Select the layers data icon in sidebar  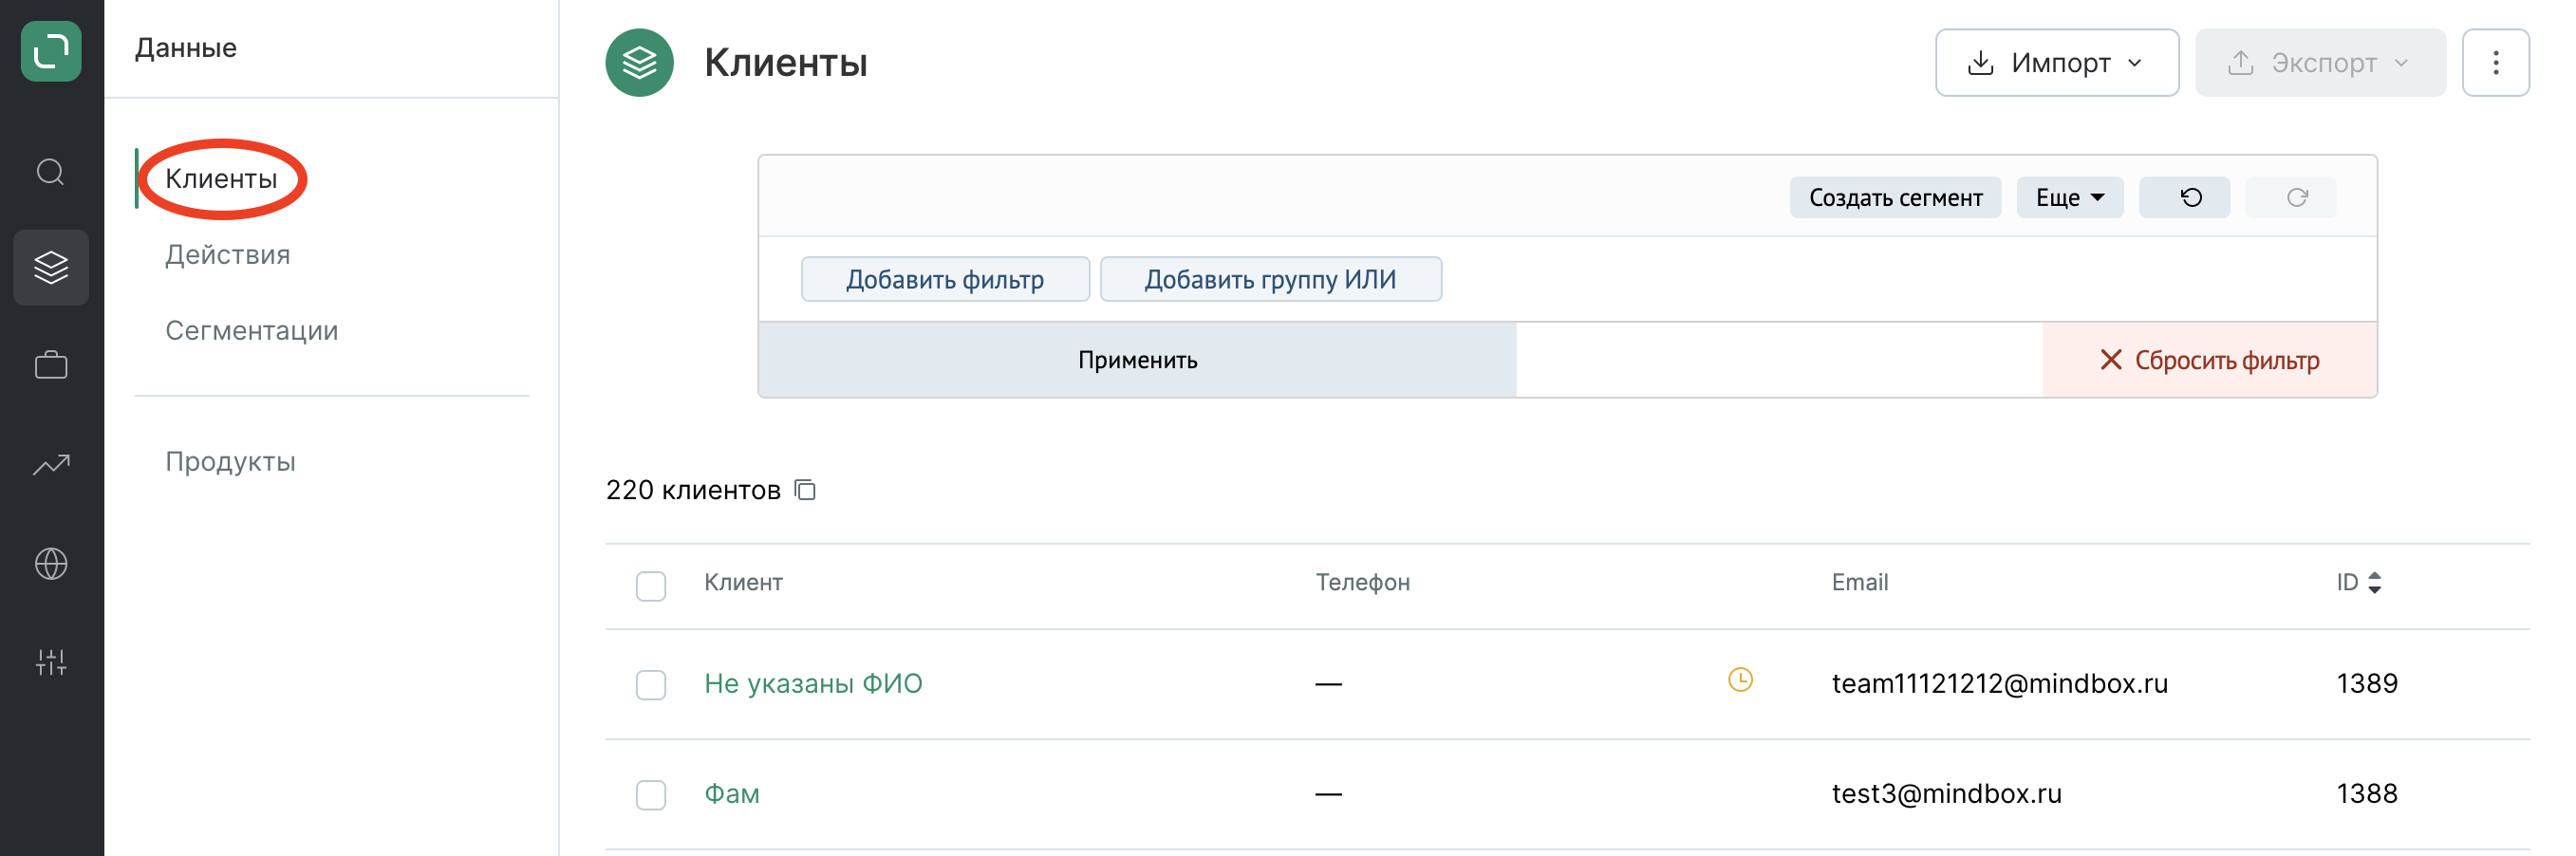(x=51, y=267)
